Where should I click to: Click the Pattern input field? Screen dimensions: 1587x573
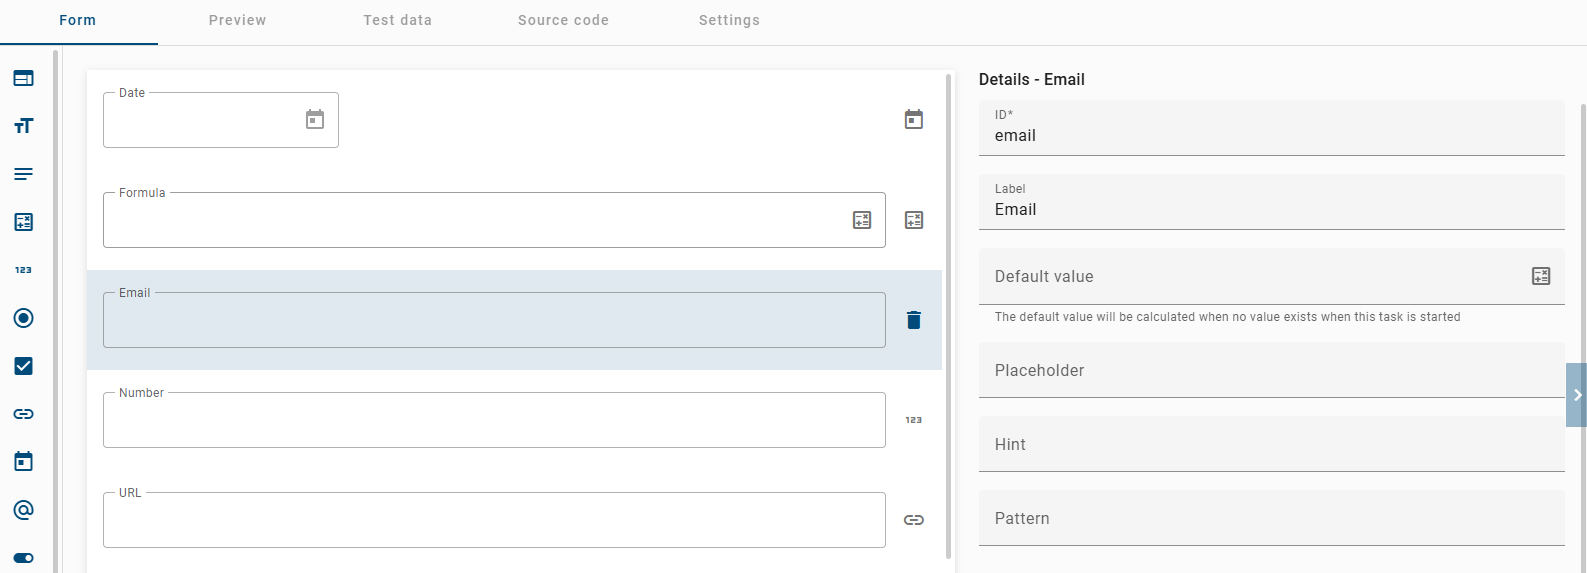(1272, 518)
